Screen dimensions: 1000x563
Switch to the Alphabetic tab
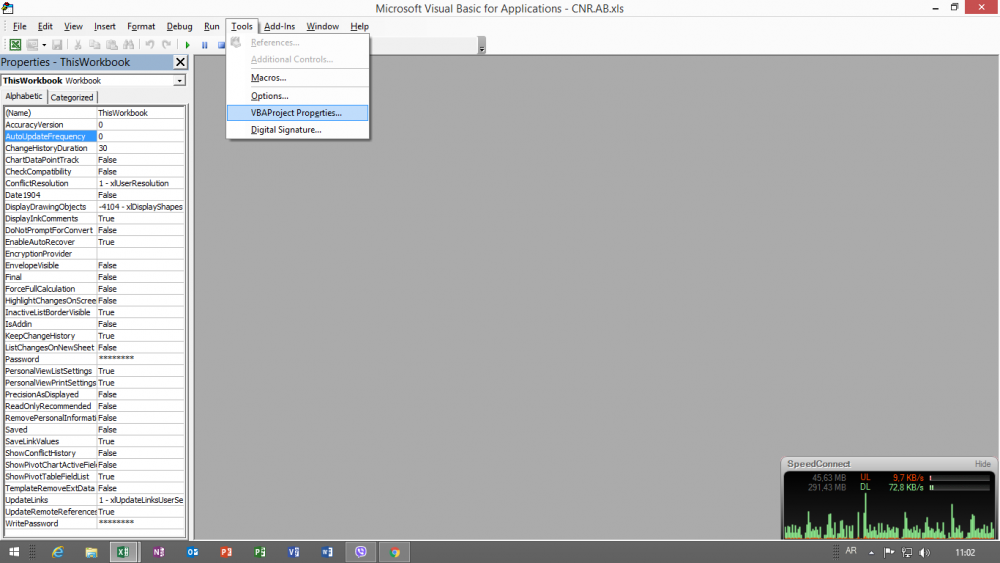click(x=24, y=96)
